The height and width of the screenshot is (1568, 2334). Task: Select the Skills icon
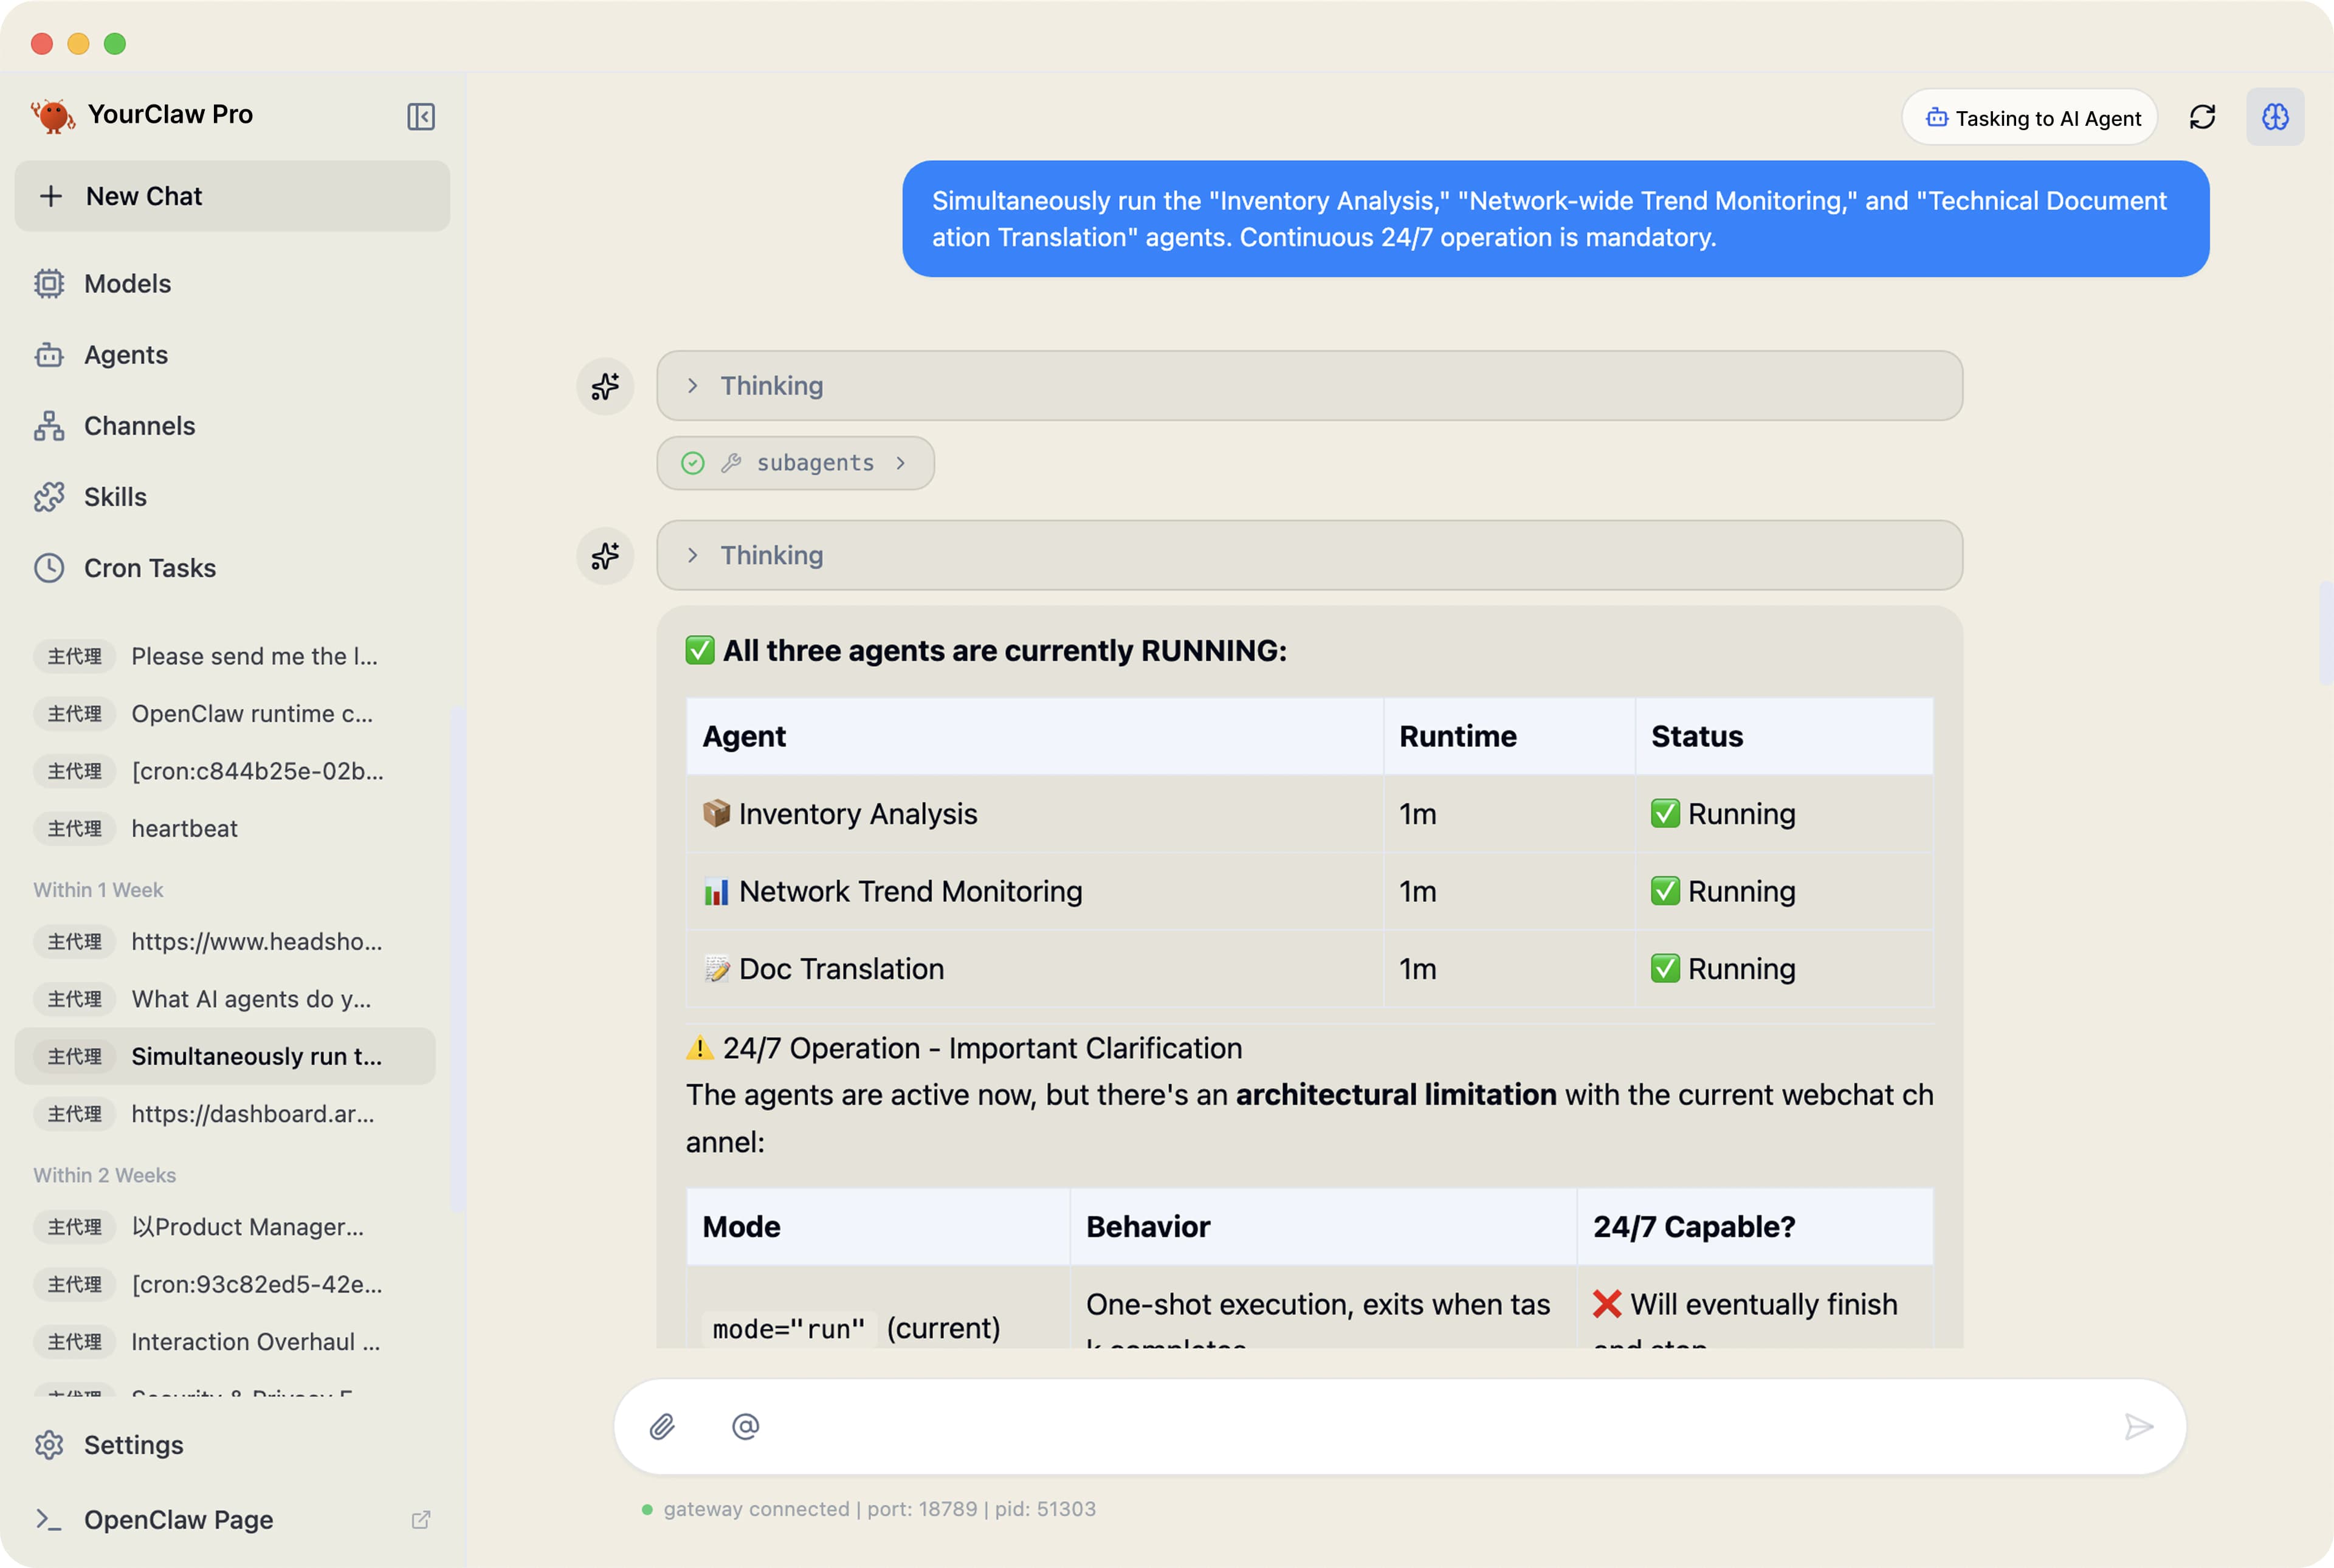point(50,497)
